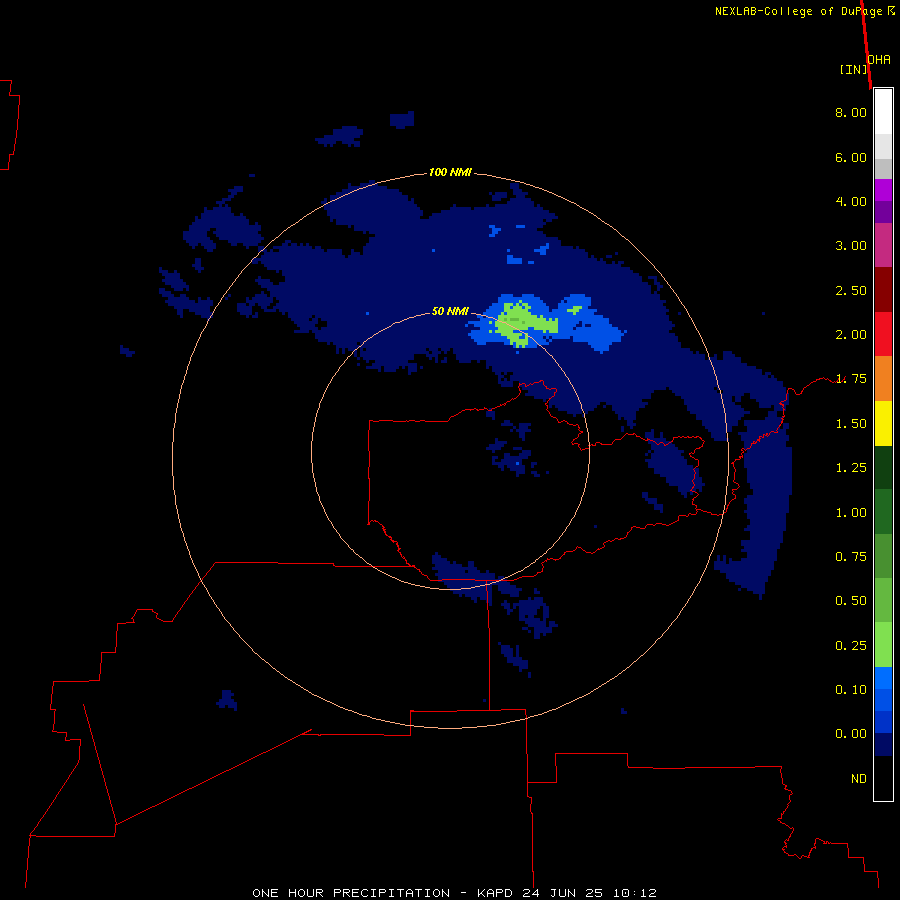
Task: Select the yellow 1.50 legend swatch
Action: click(883, 424)
